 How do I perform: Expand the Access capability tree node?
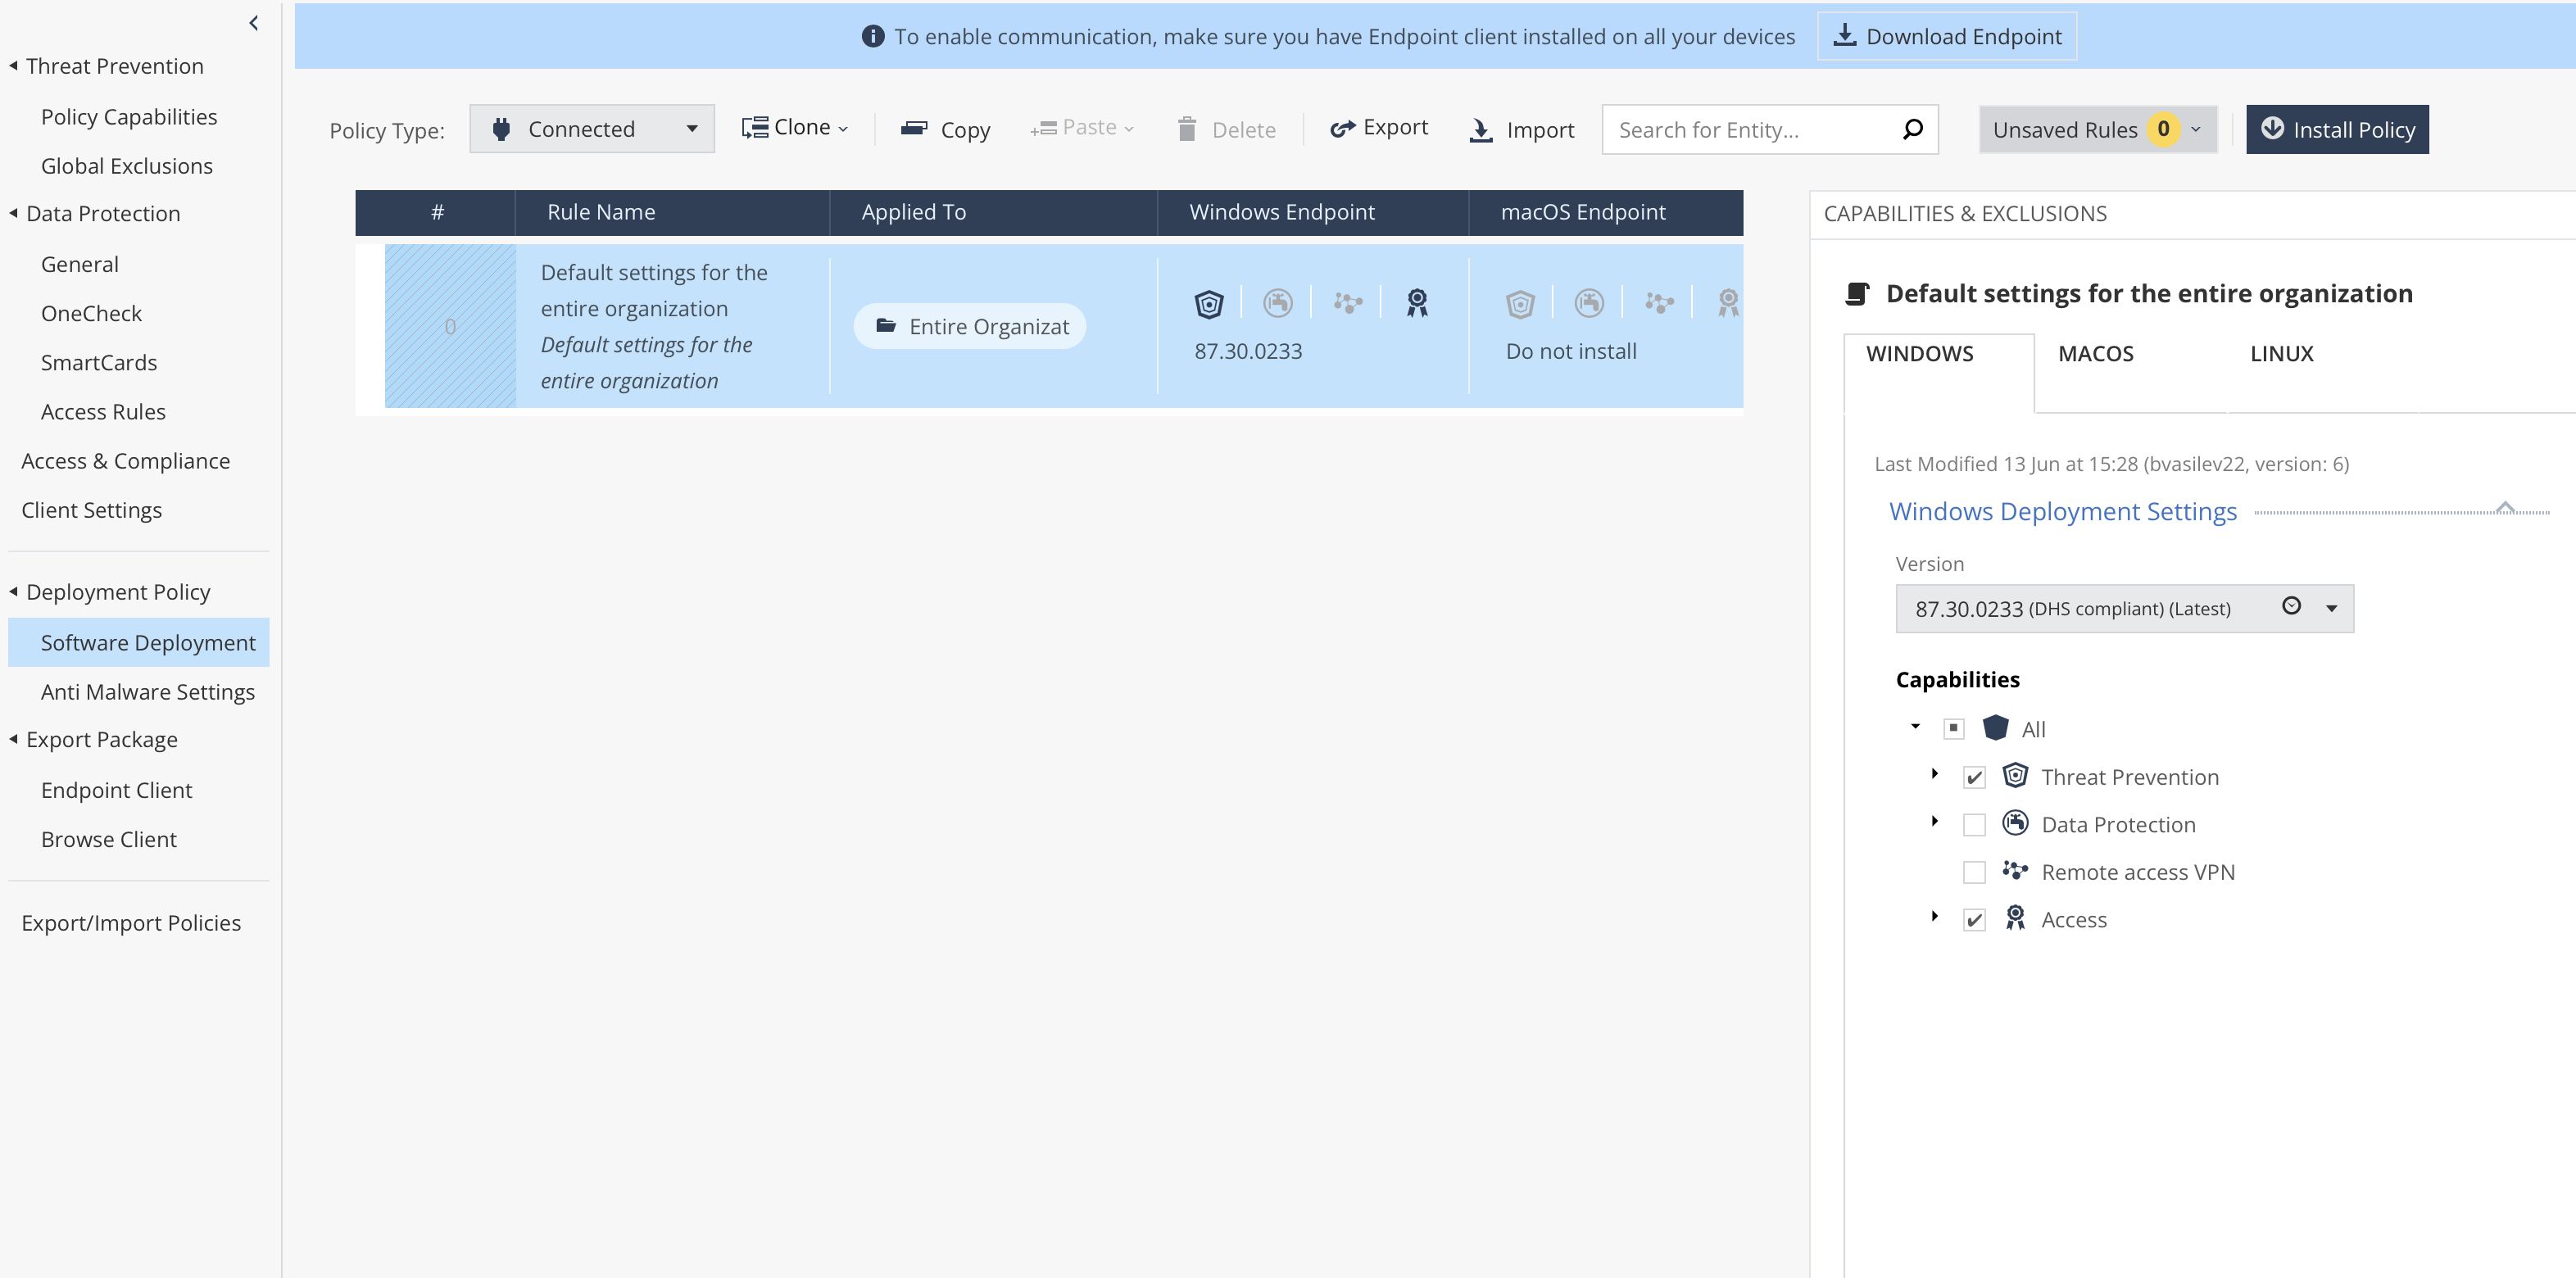(x=1934, y=917)
